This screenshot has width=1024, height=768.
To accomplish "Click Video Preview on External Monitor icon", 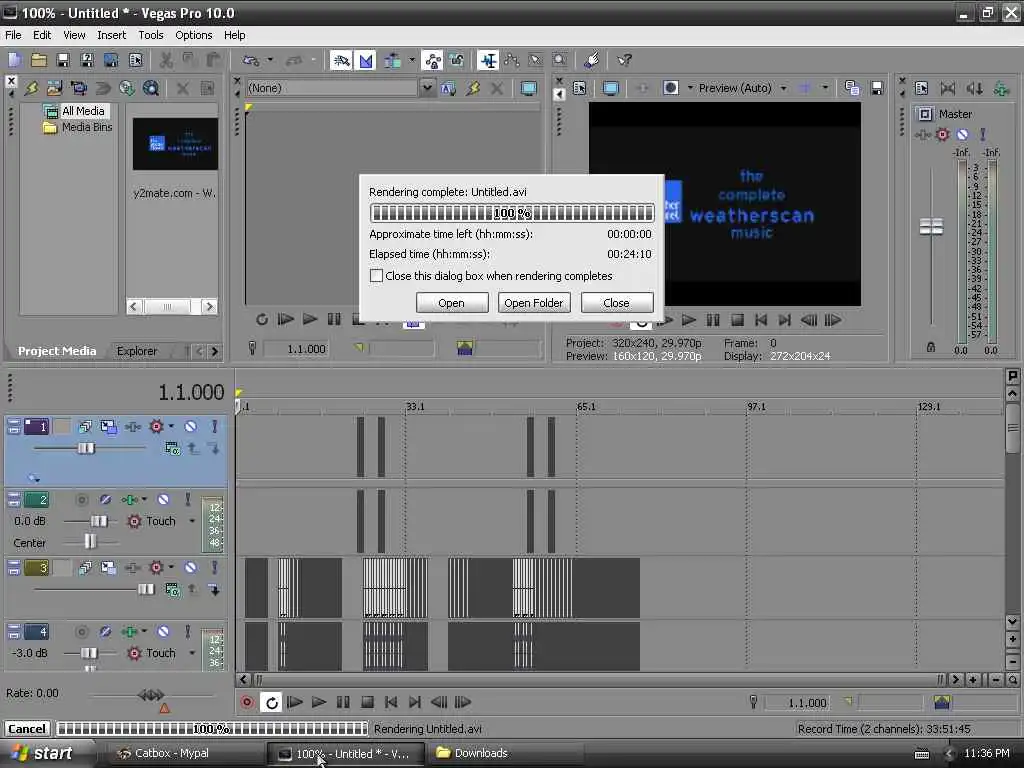I will [x=611, y=88].
